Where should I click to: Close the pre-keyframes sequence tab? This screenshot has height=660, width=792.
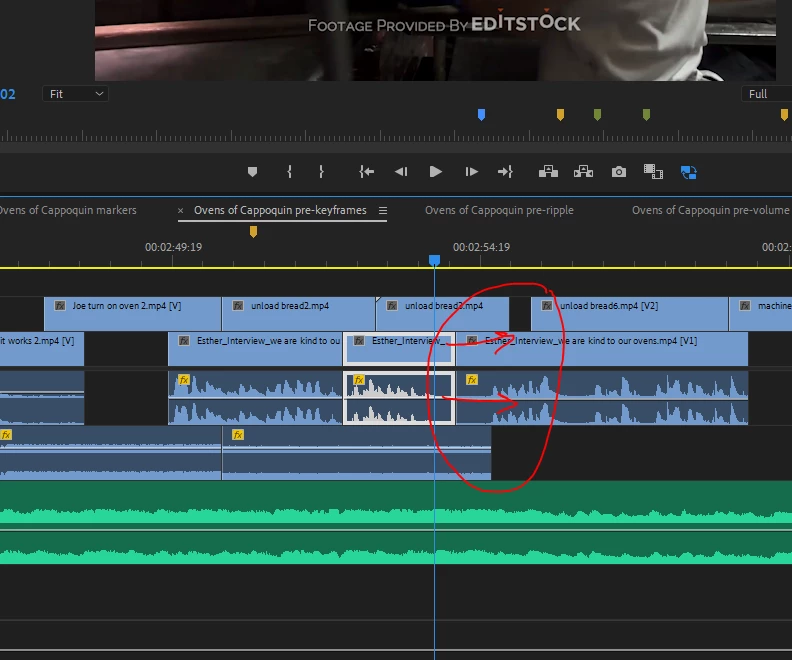coord(180,211)
